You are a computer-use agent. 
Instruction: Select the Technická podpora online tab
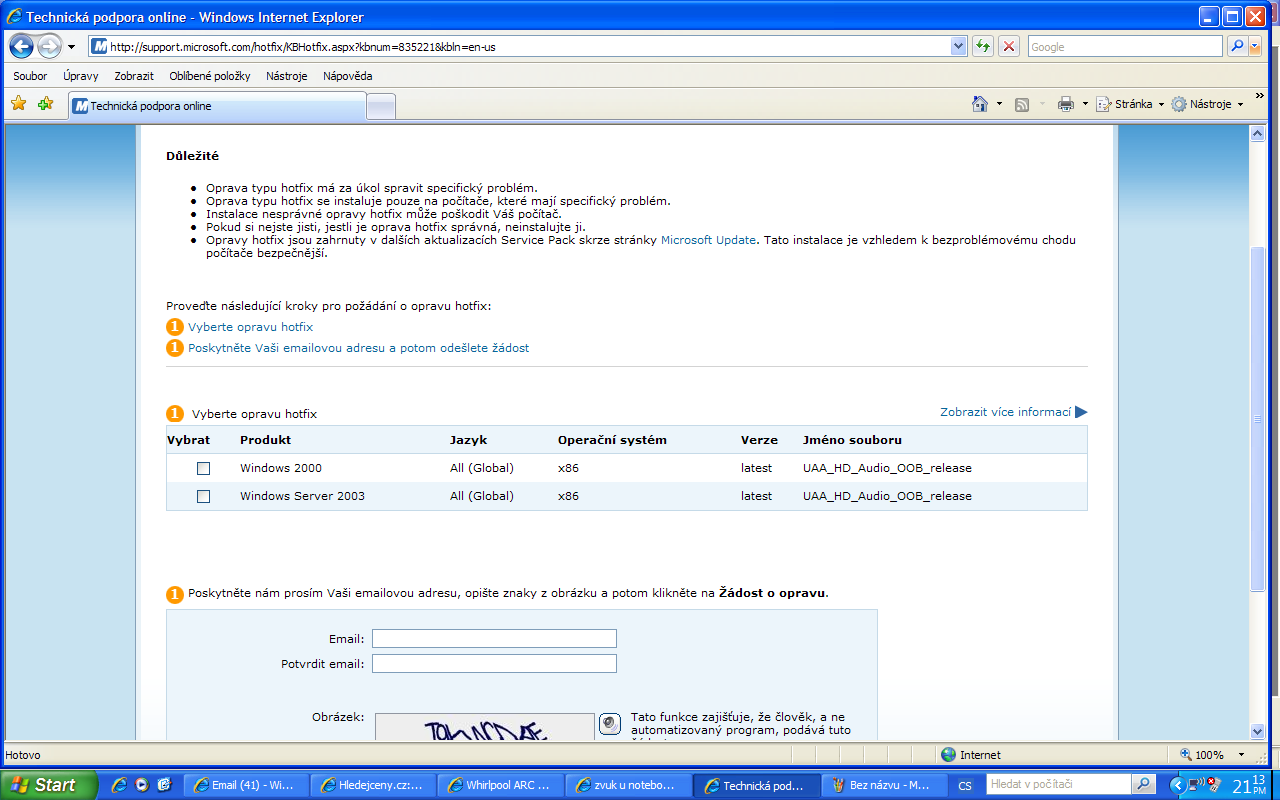pos(217,106)
